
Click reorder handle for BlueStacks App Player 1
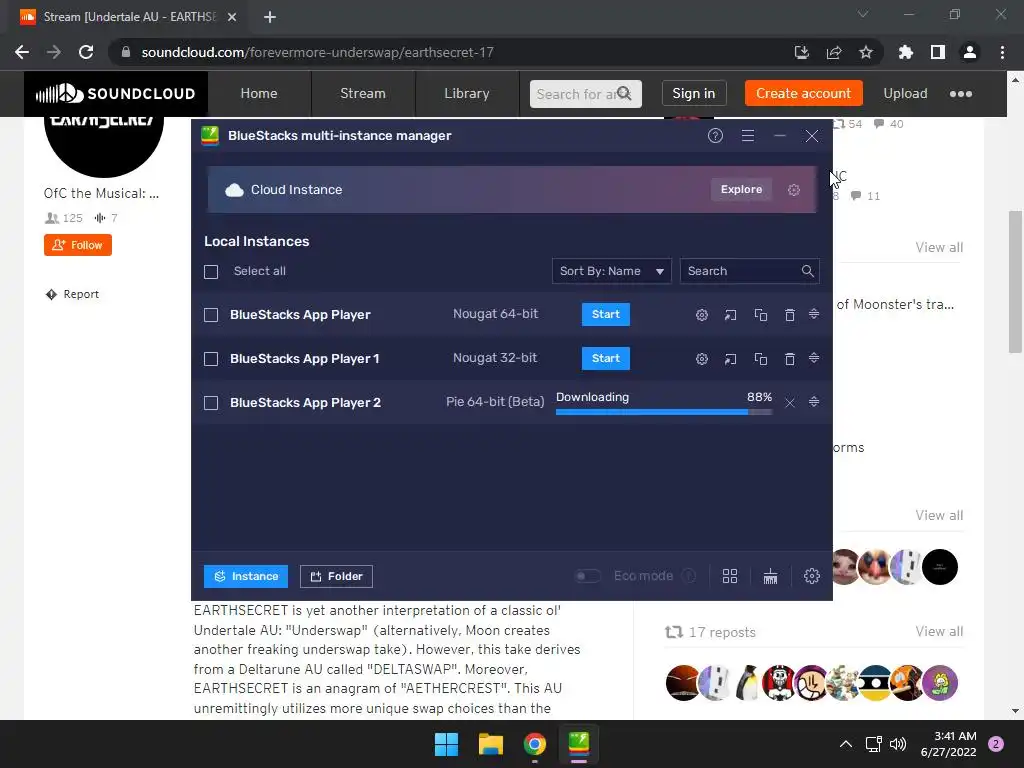814,358
